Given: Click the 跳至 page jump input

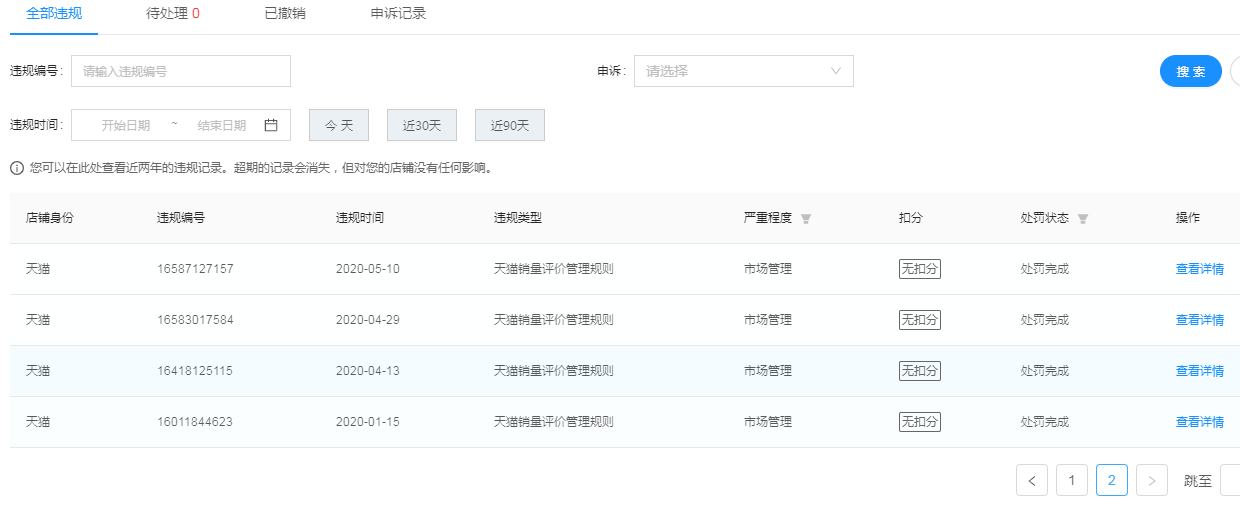Looking at the screenshot, I should click(1230, 480).
